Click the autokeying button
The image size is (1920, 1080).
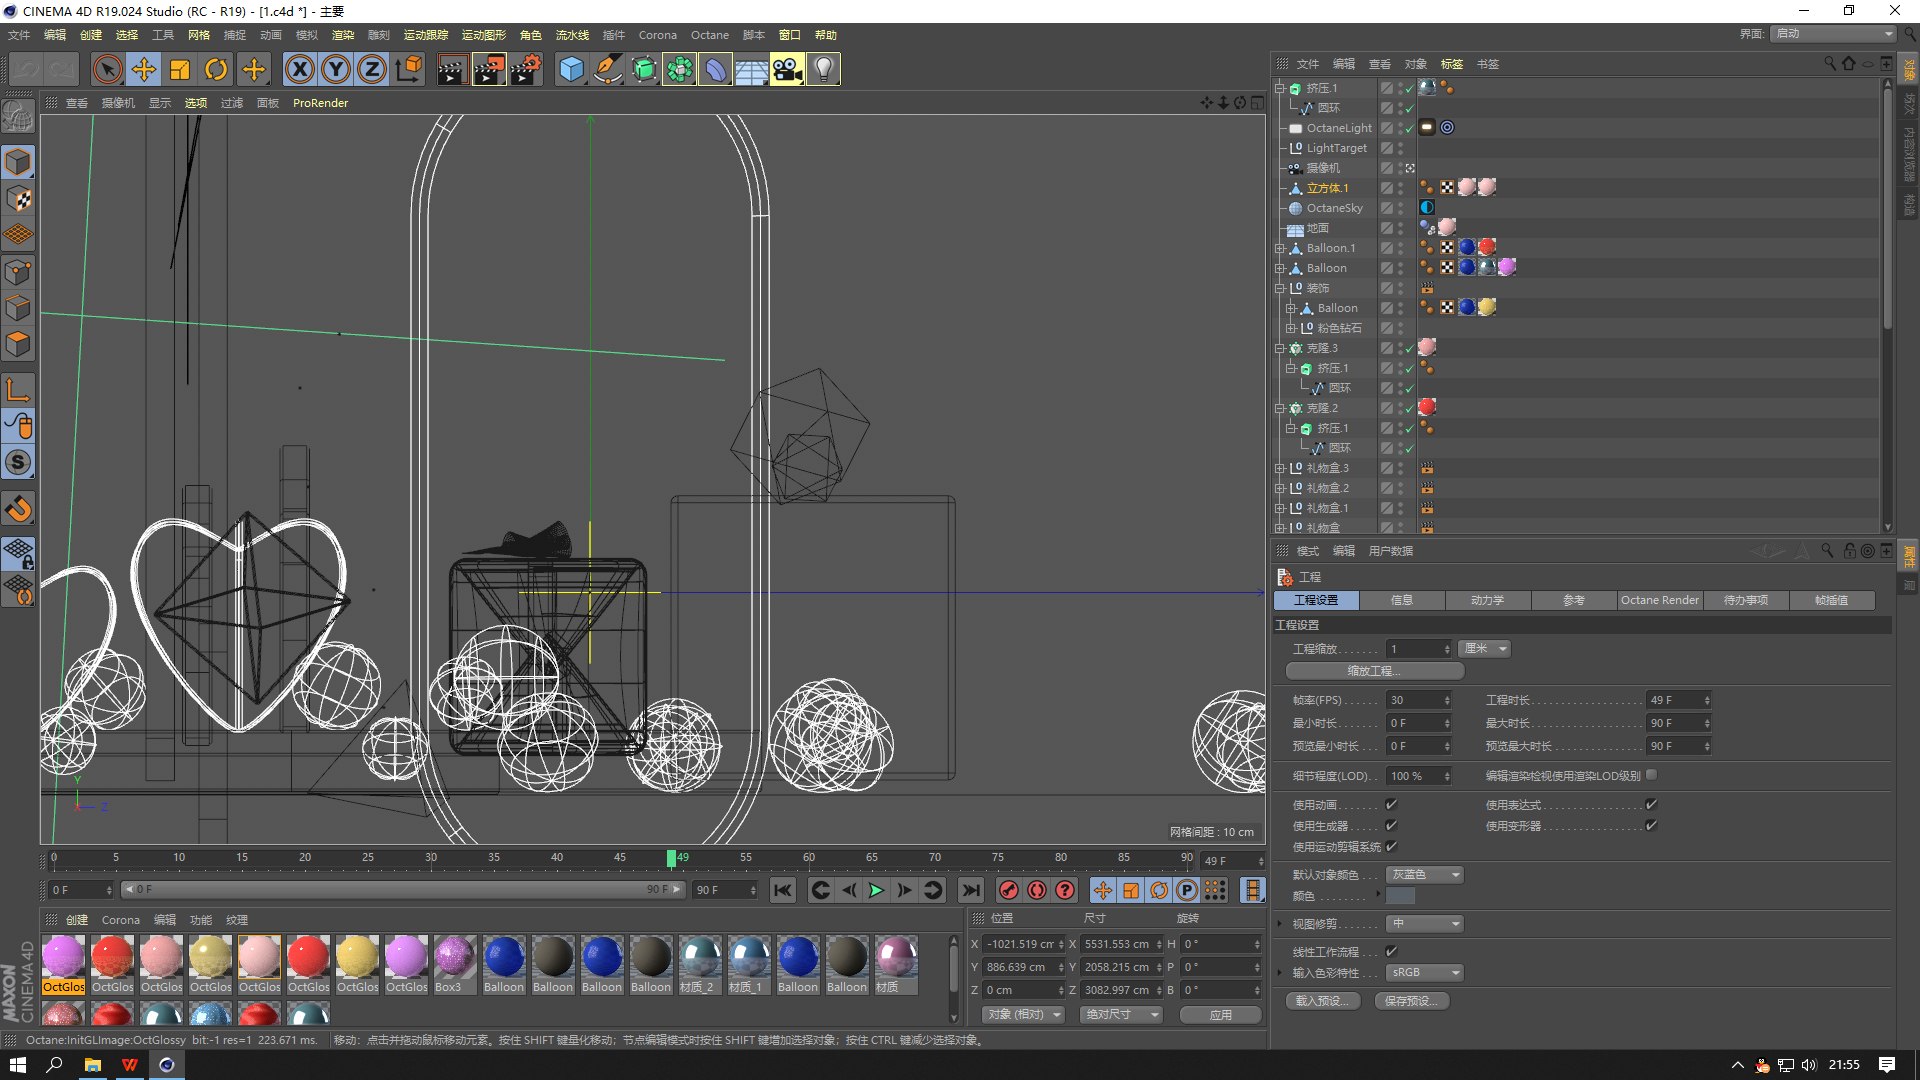point(1037,890)
